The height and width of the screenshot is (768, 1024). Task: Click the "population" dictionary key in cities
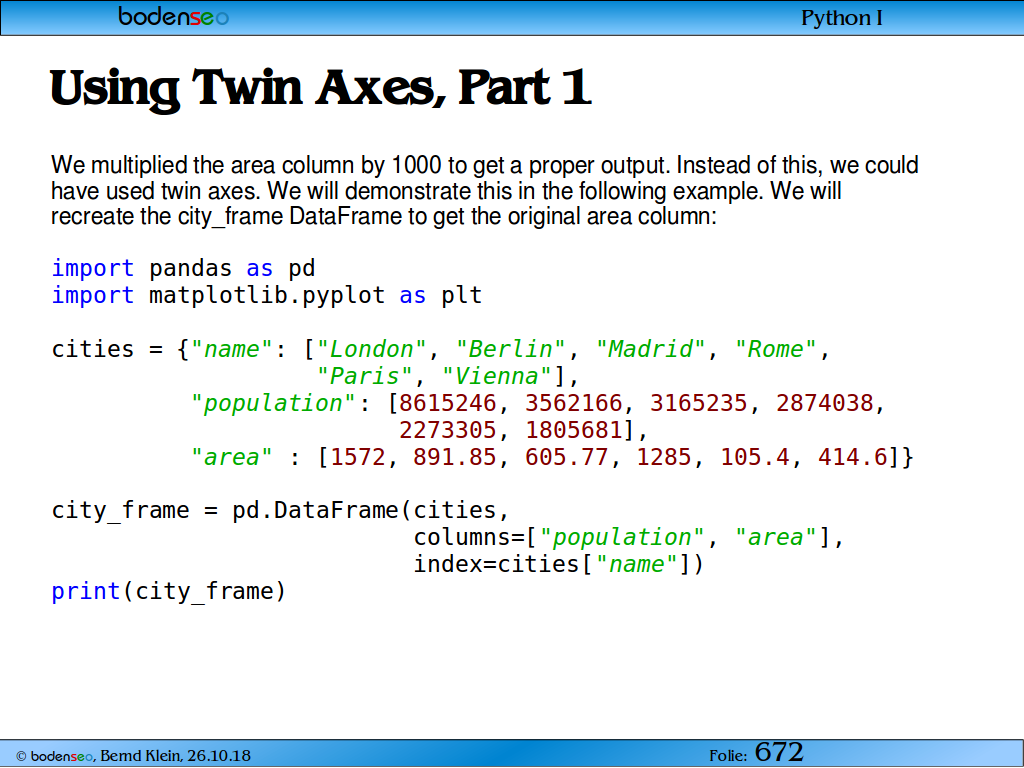click(x=273, y=403)
